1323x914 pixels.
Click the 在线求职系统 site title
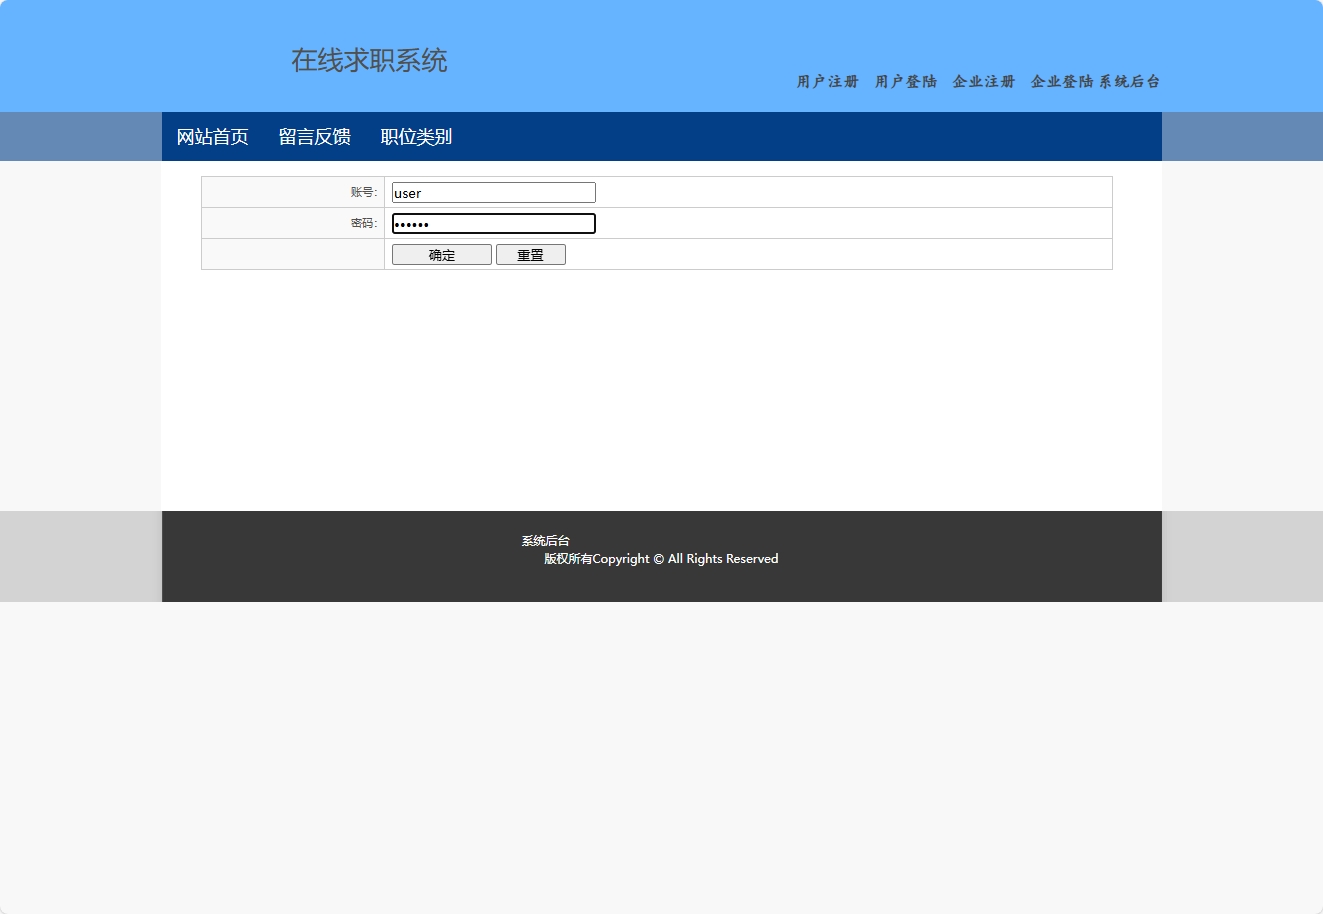[369, 61]
